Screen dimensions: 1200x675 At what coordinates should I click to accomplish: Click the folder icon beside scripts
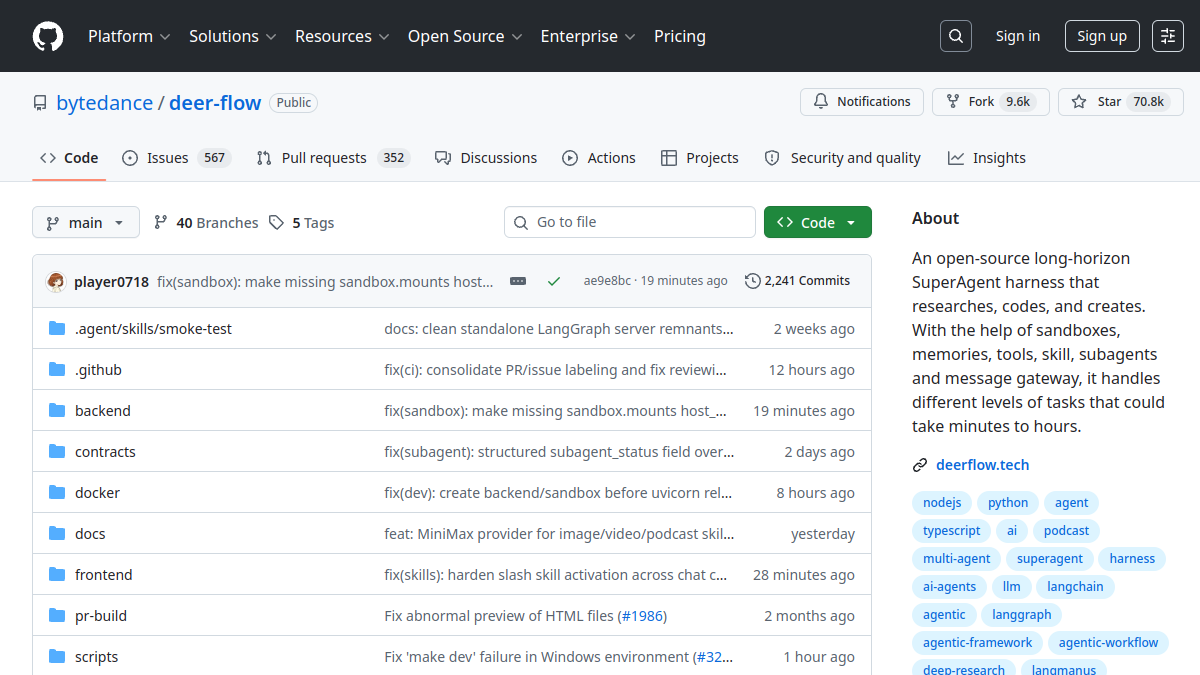(x=57, y=657)
